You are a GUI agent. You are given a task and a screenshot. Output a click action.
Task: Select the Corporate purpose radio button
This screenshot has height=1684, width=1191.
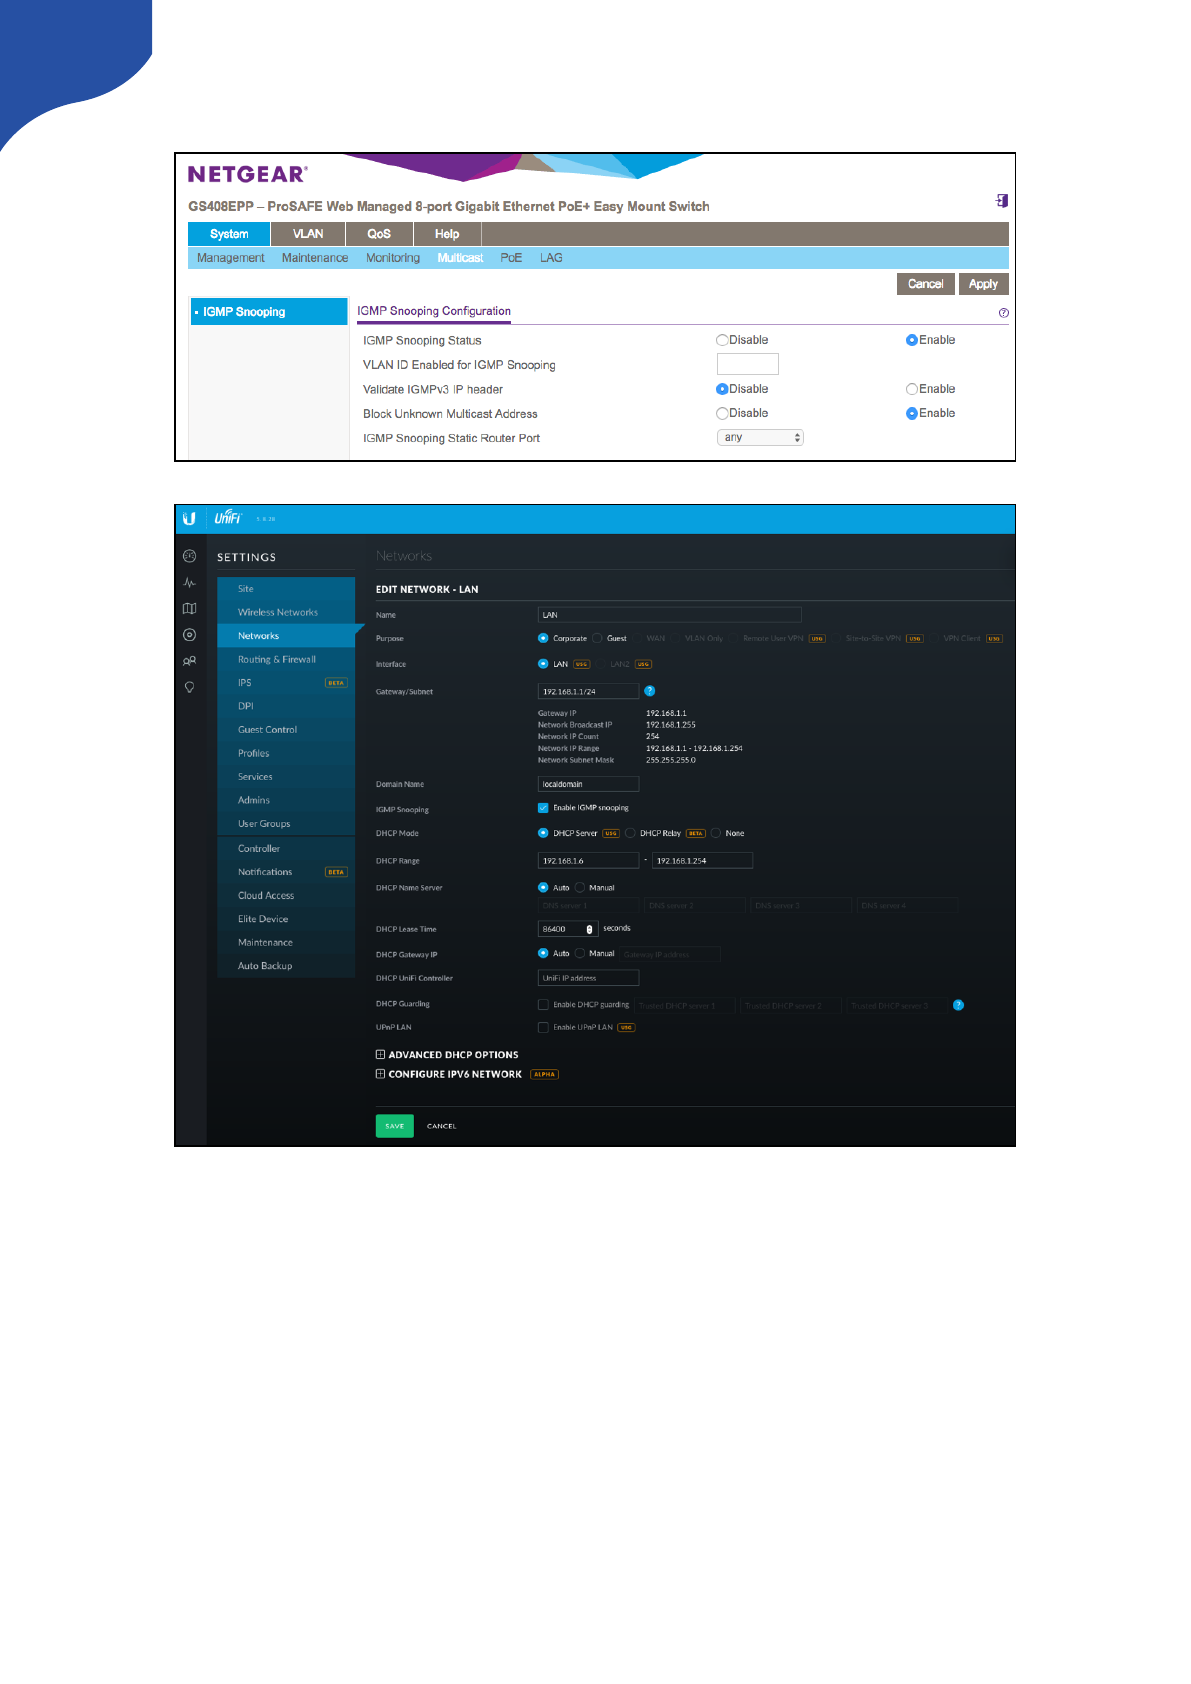pos(543,638)
